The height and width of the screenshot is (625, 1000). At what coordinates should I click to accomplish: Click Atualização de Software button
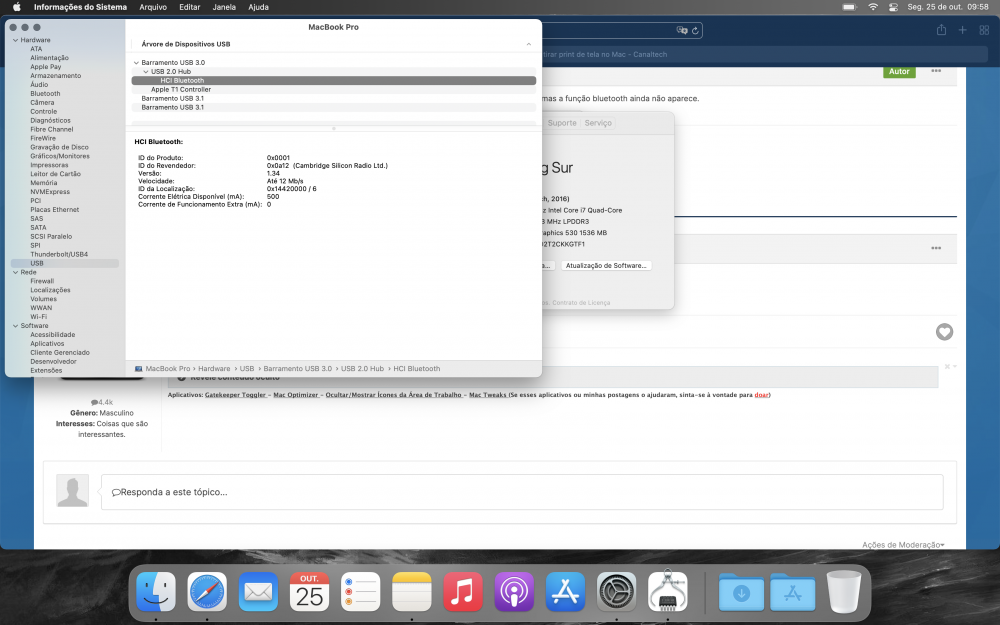[x=606, y=265]
